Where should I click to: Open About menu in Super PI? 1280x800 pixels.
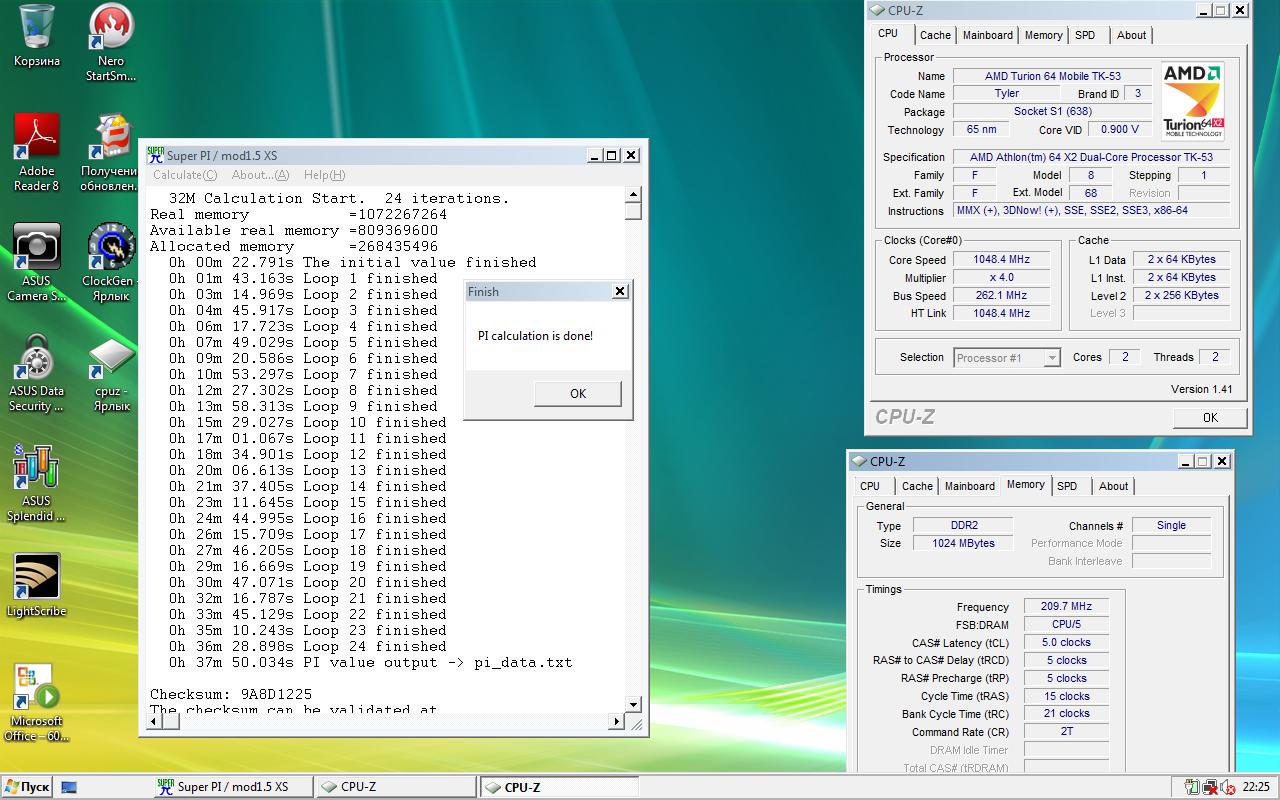point(260,175)
